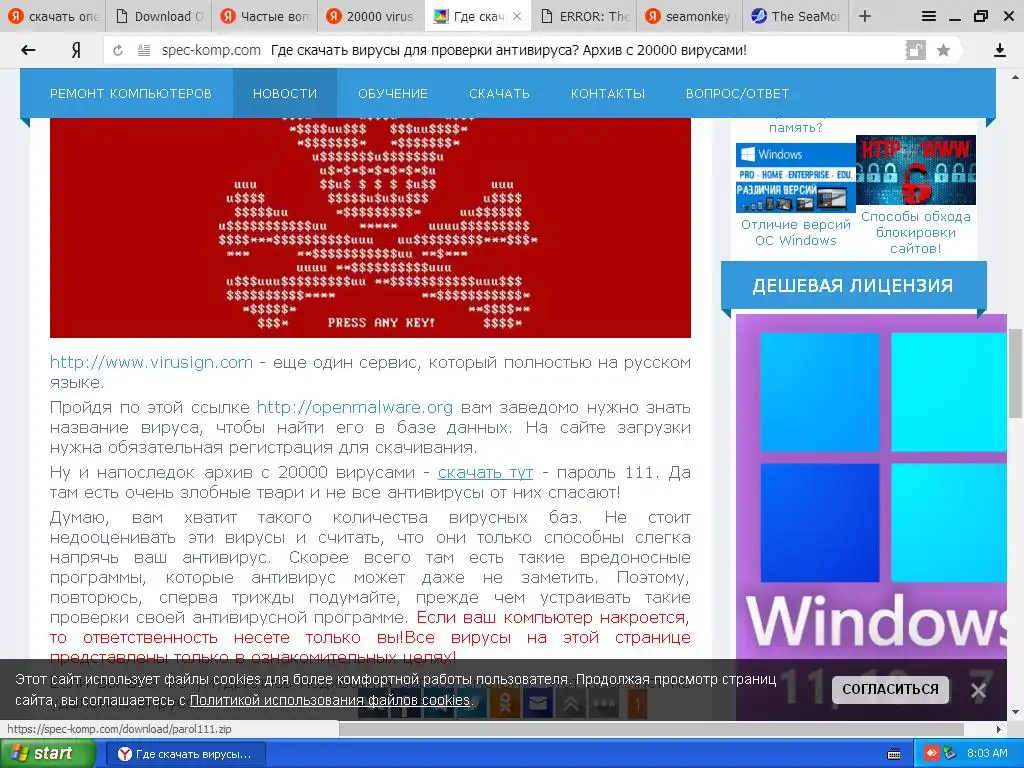Open 'Способы обхода блокировки сайтов!' link

916,232
